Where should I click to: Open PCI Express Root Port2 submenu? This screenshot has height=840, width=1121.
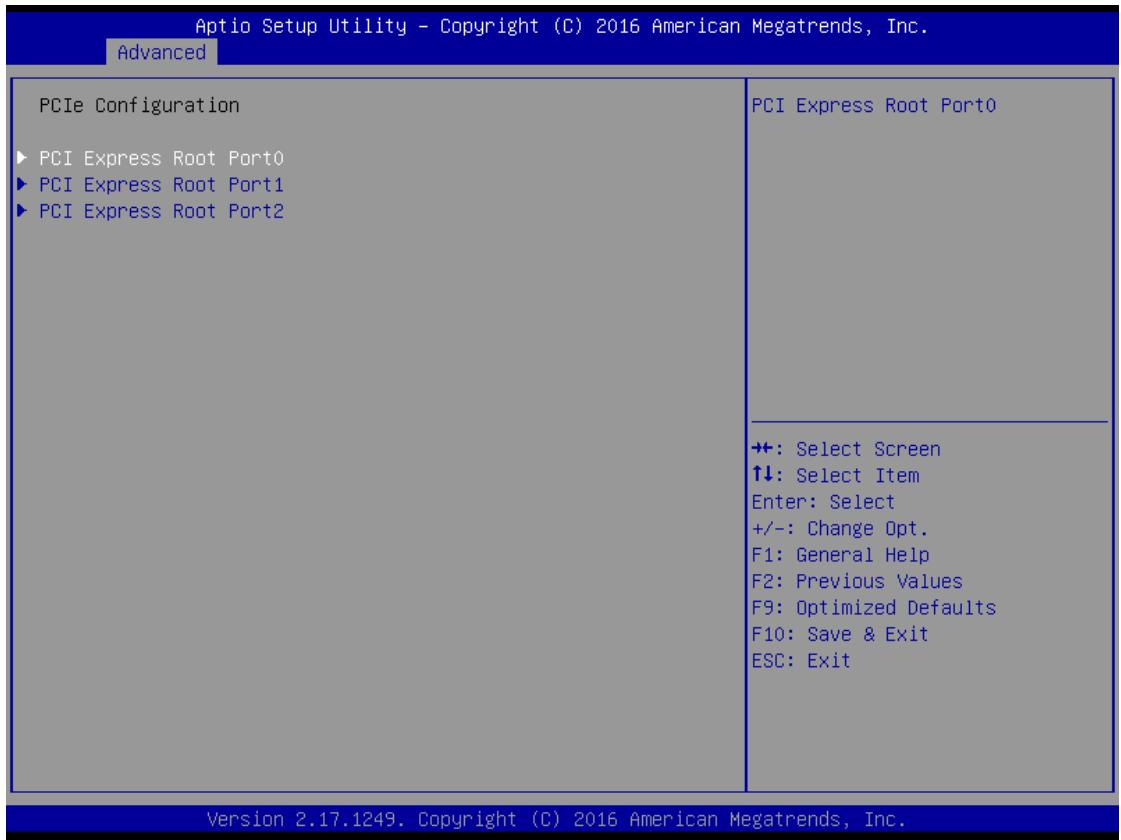tap(161, 211)
